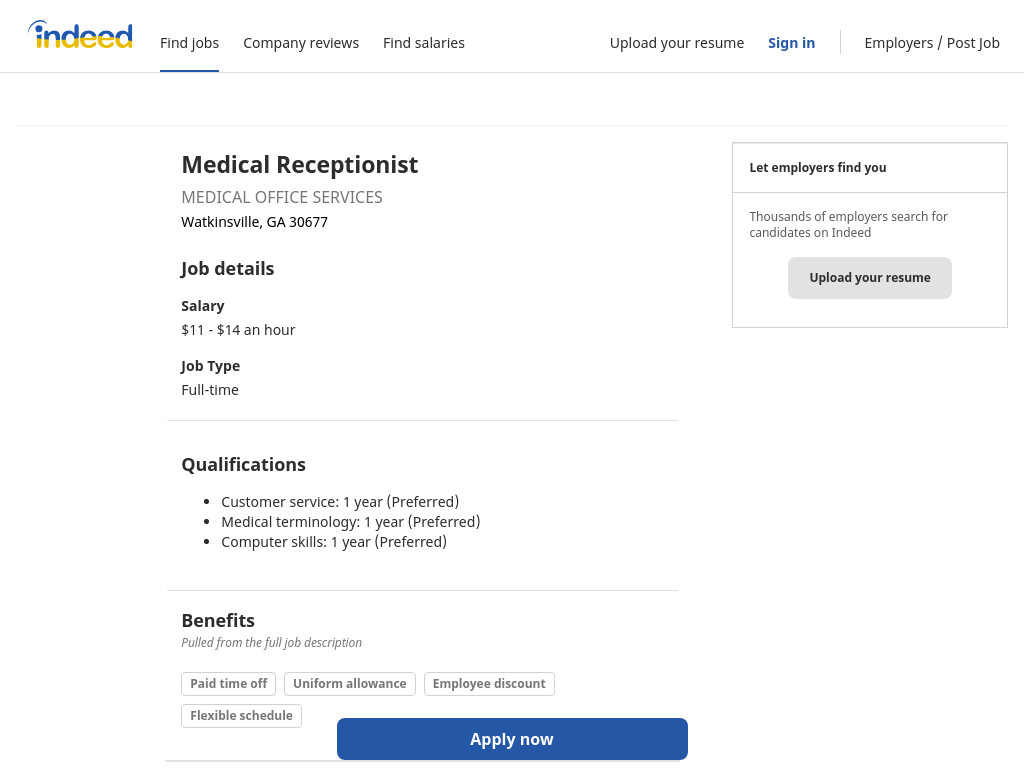Image resolution: width=1024 pixels, height=768 pixels.
Task: Open Find salaries page
Action: (424, 43)
